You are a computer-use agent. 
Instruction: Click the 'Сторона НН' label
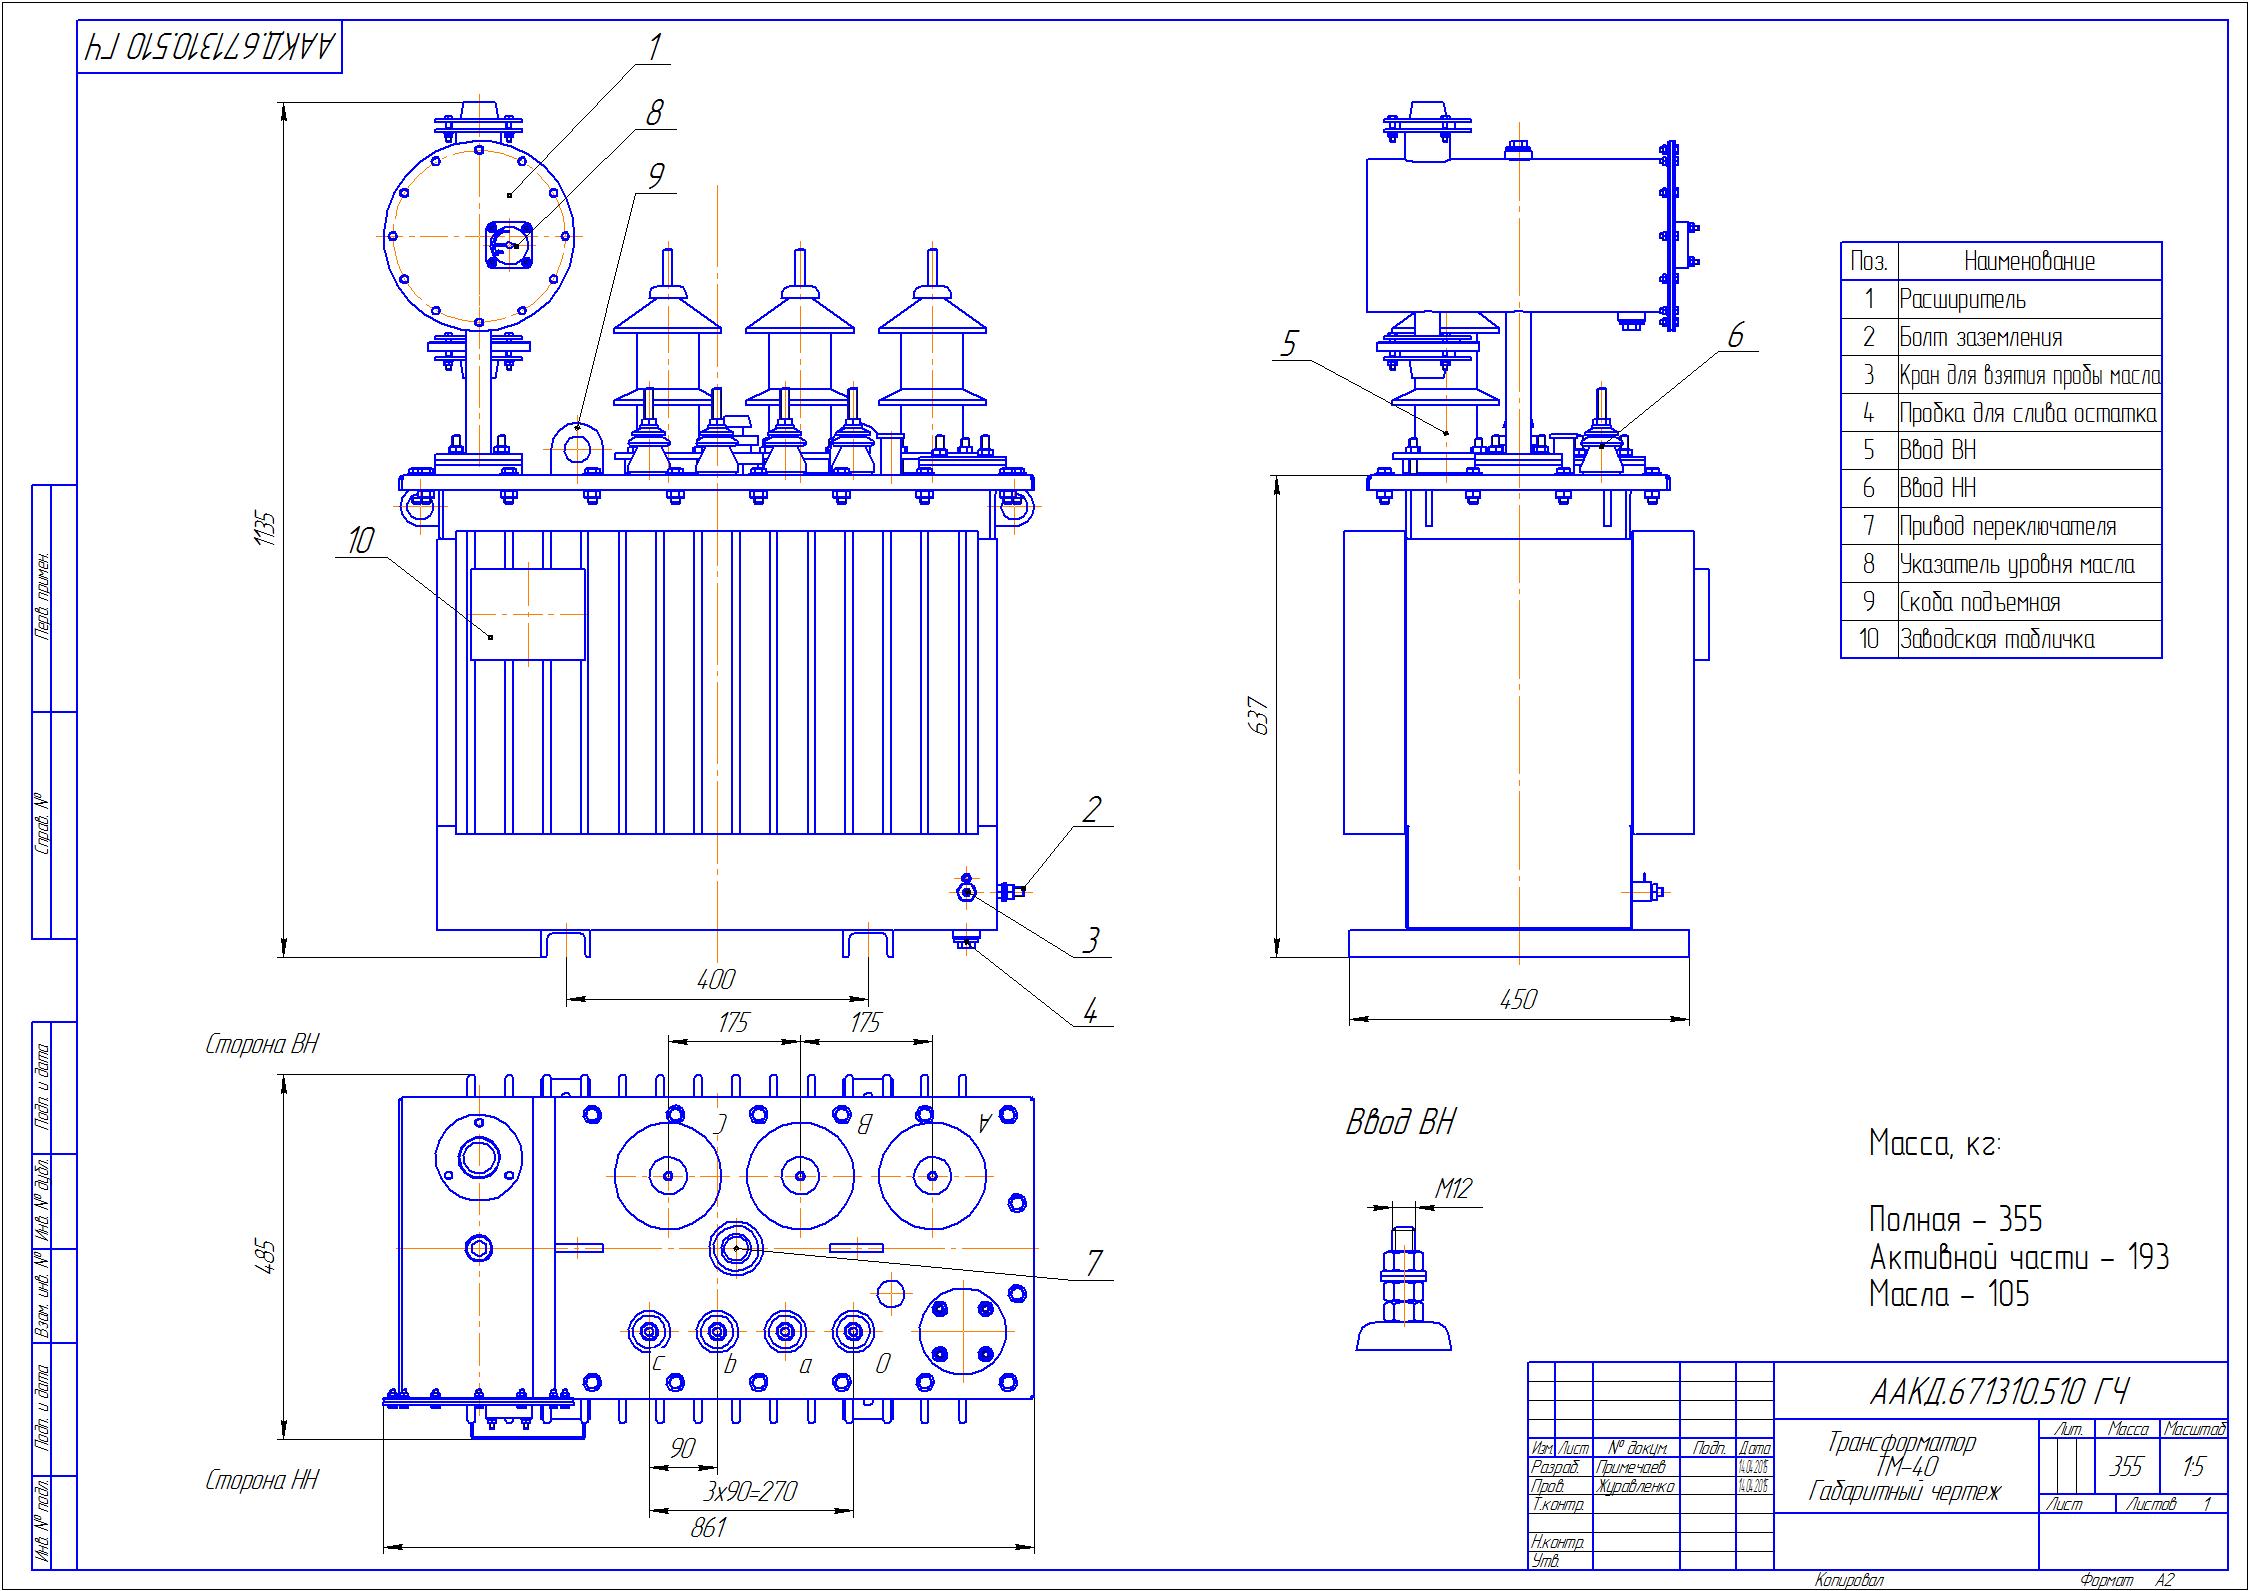click(262, 1481)
